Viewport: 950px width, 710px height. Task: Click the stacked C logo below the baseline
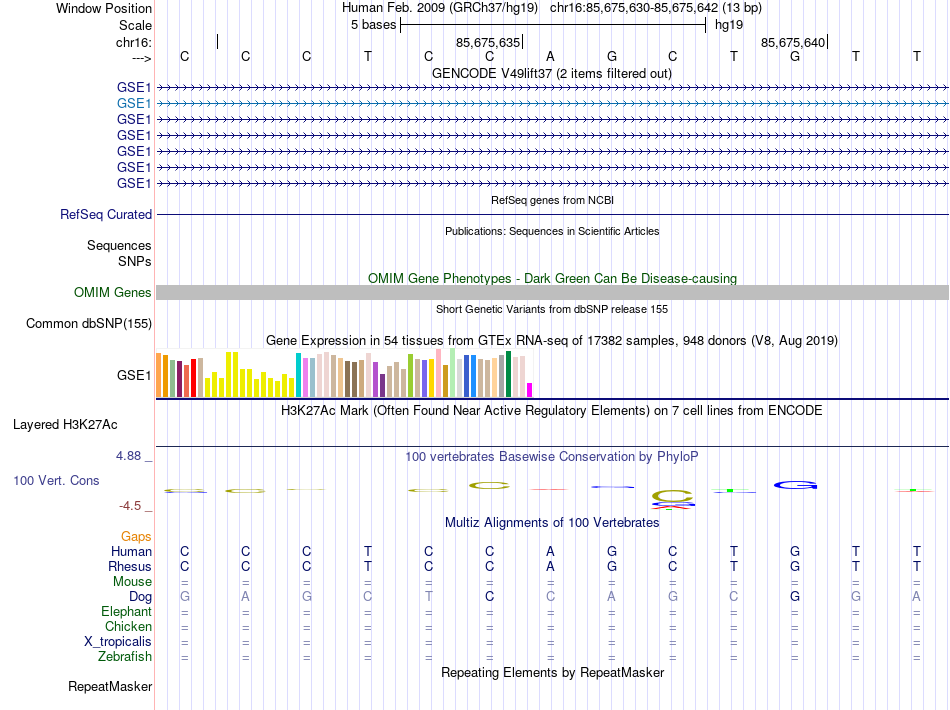[673, 497]
